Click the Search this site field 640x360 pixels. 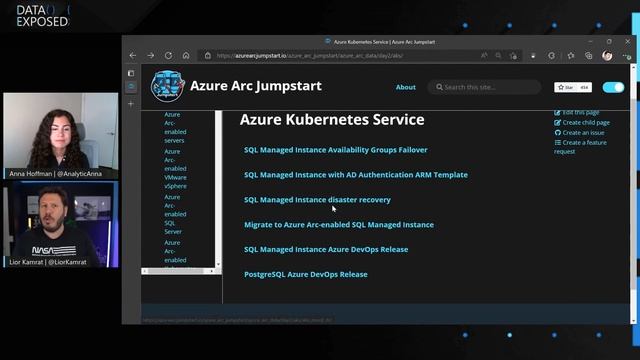coord(484,87)
